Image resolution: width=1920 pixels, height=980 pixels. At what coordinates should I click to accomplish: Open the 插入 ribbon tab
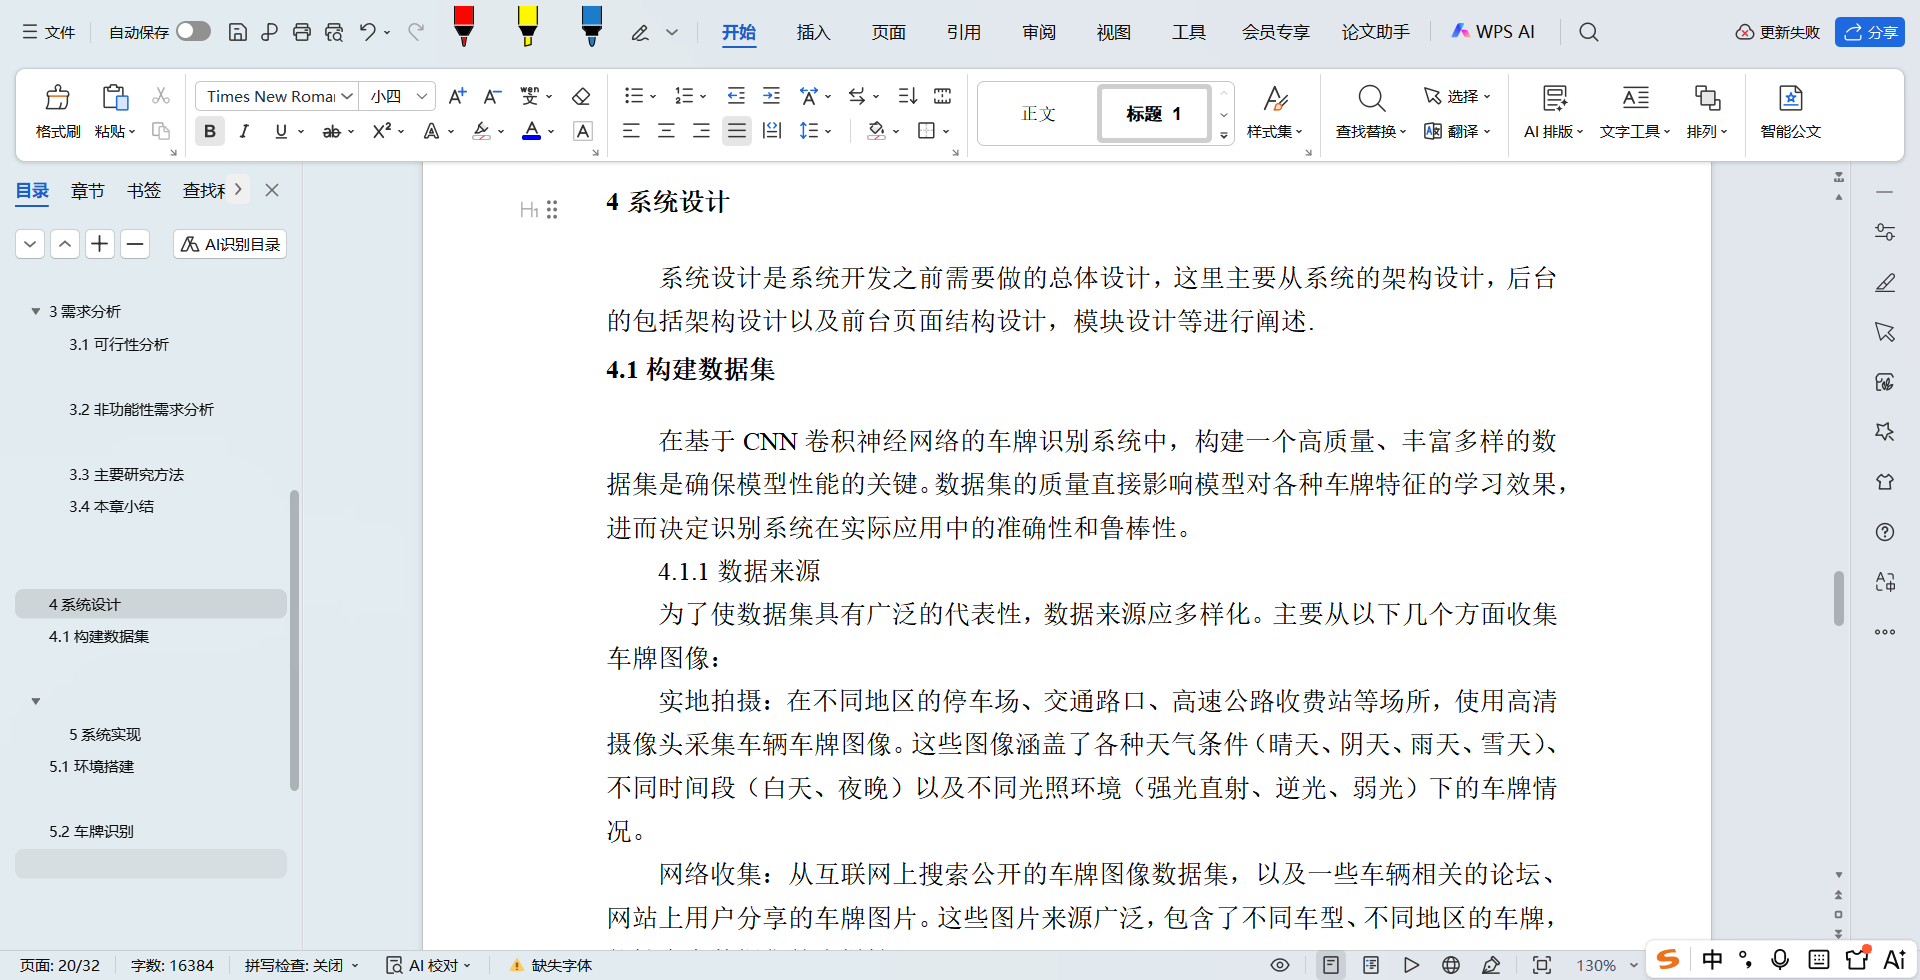point(813,32)
